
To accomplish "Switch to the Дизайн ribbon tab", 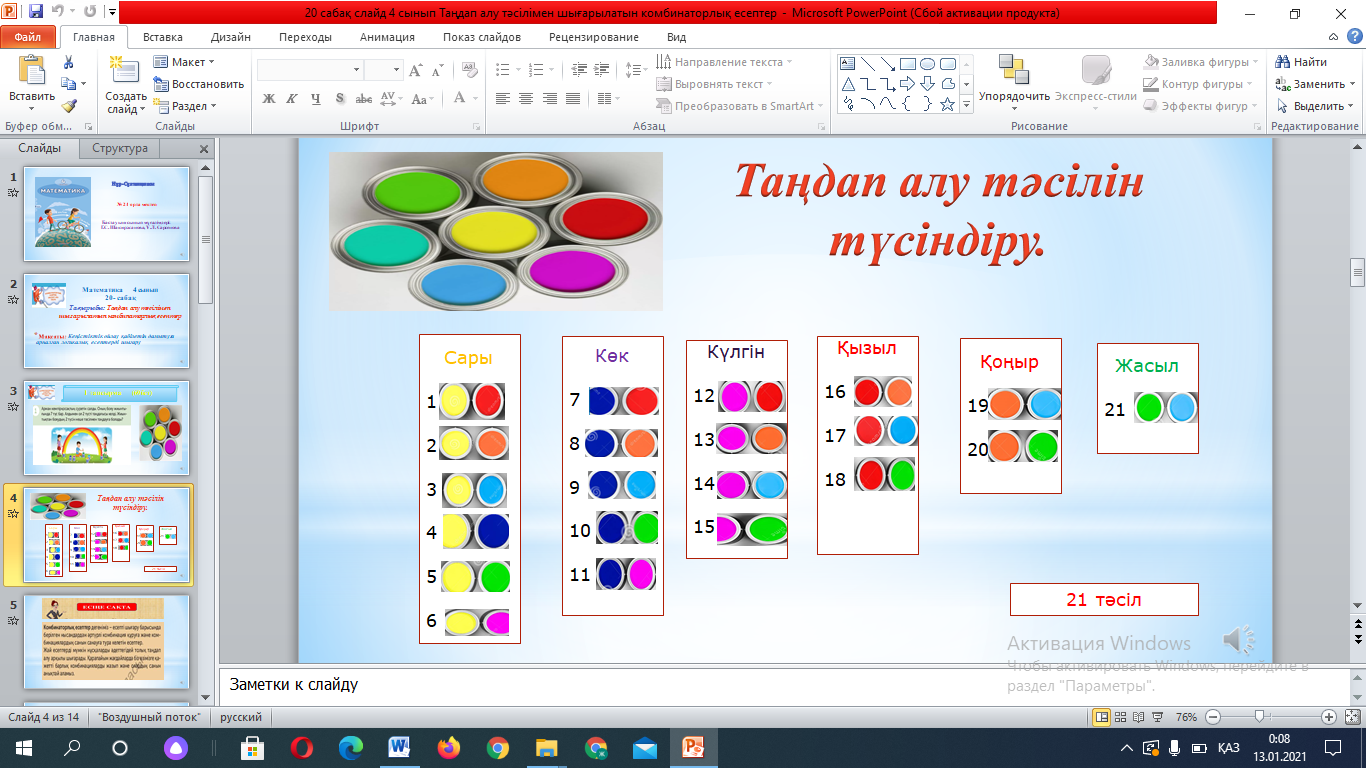I will tap(231, 37).
